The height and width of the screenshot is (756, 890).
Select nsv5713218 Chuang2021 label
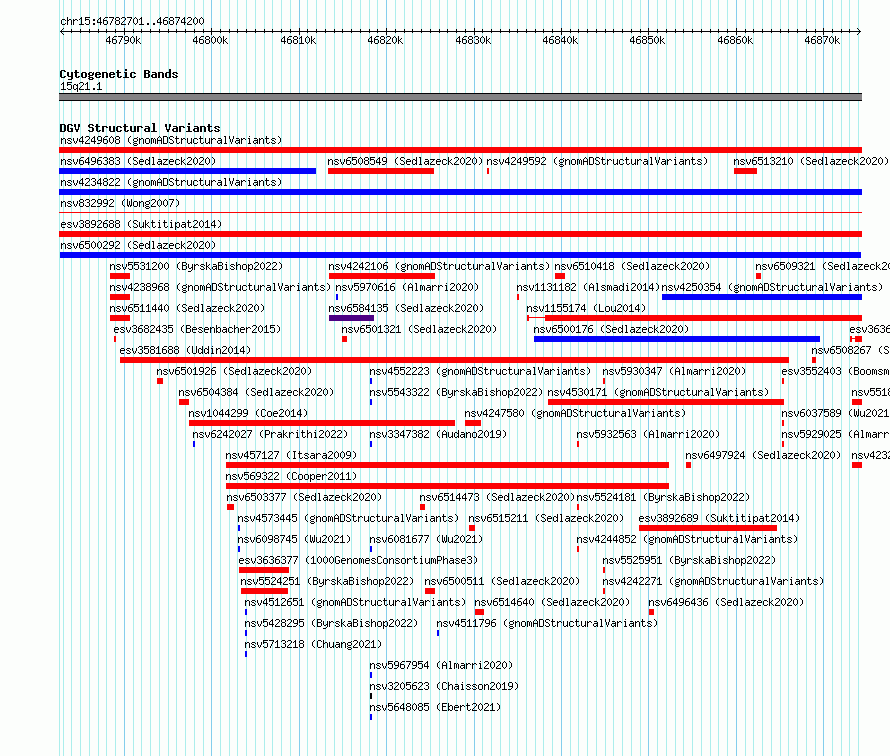(x=313, y=644)
